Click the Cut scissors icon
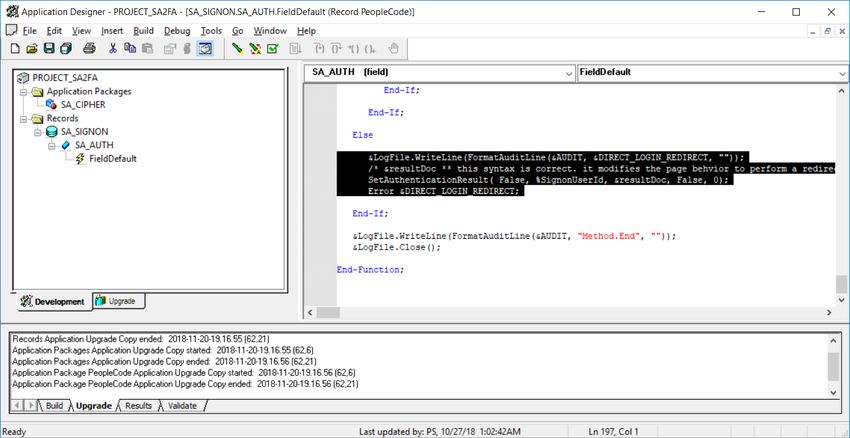The image size is (850, 438). point(113,49)
